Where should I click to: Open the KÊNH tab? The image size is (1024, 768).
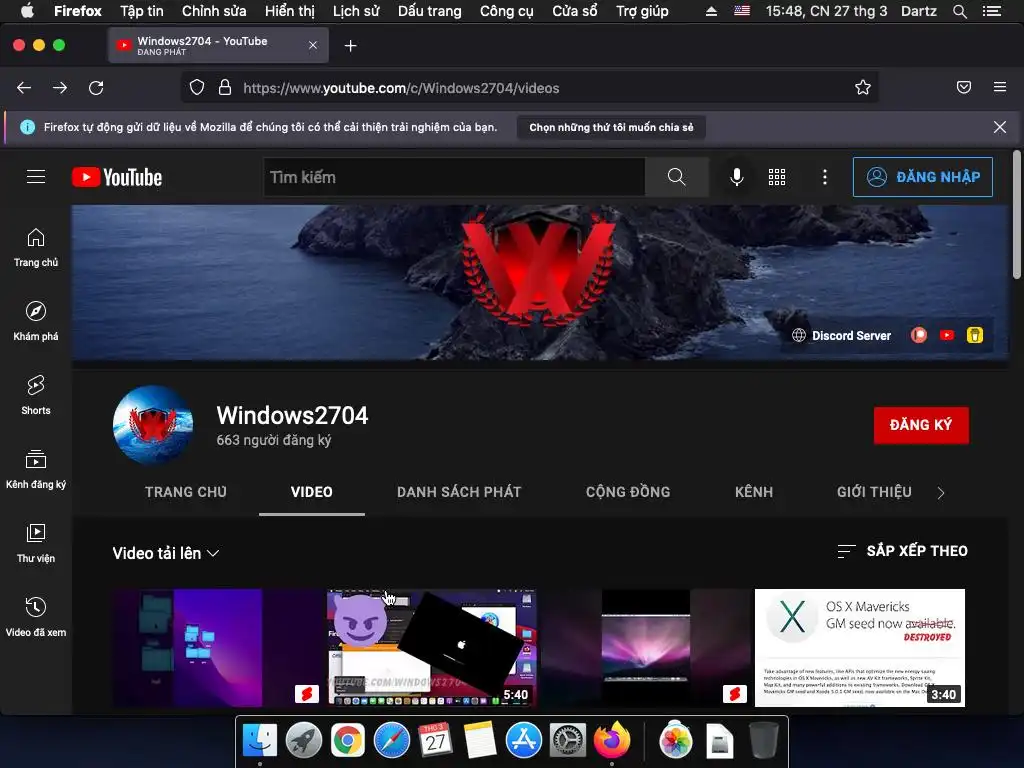tap(754, 492)
